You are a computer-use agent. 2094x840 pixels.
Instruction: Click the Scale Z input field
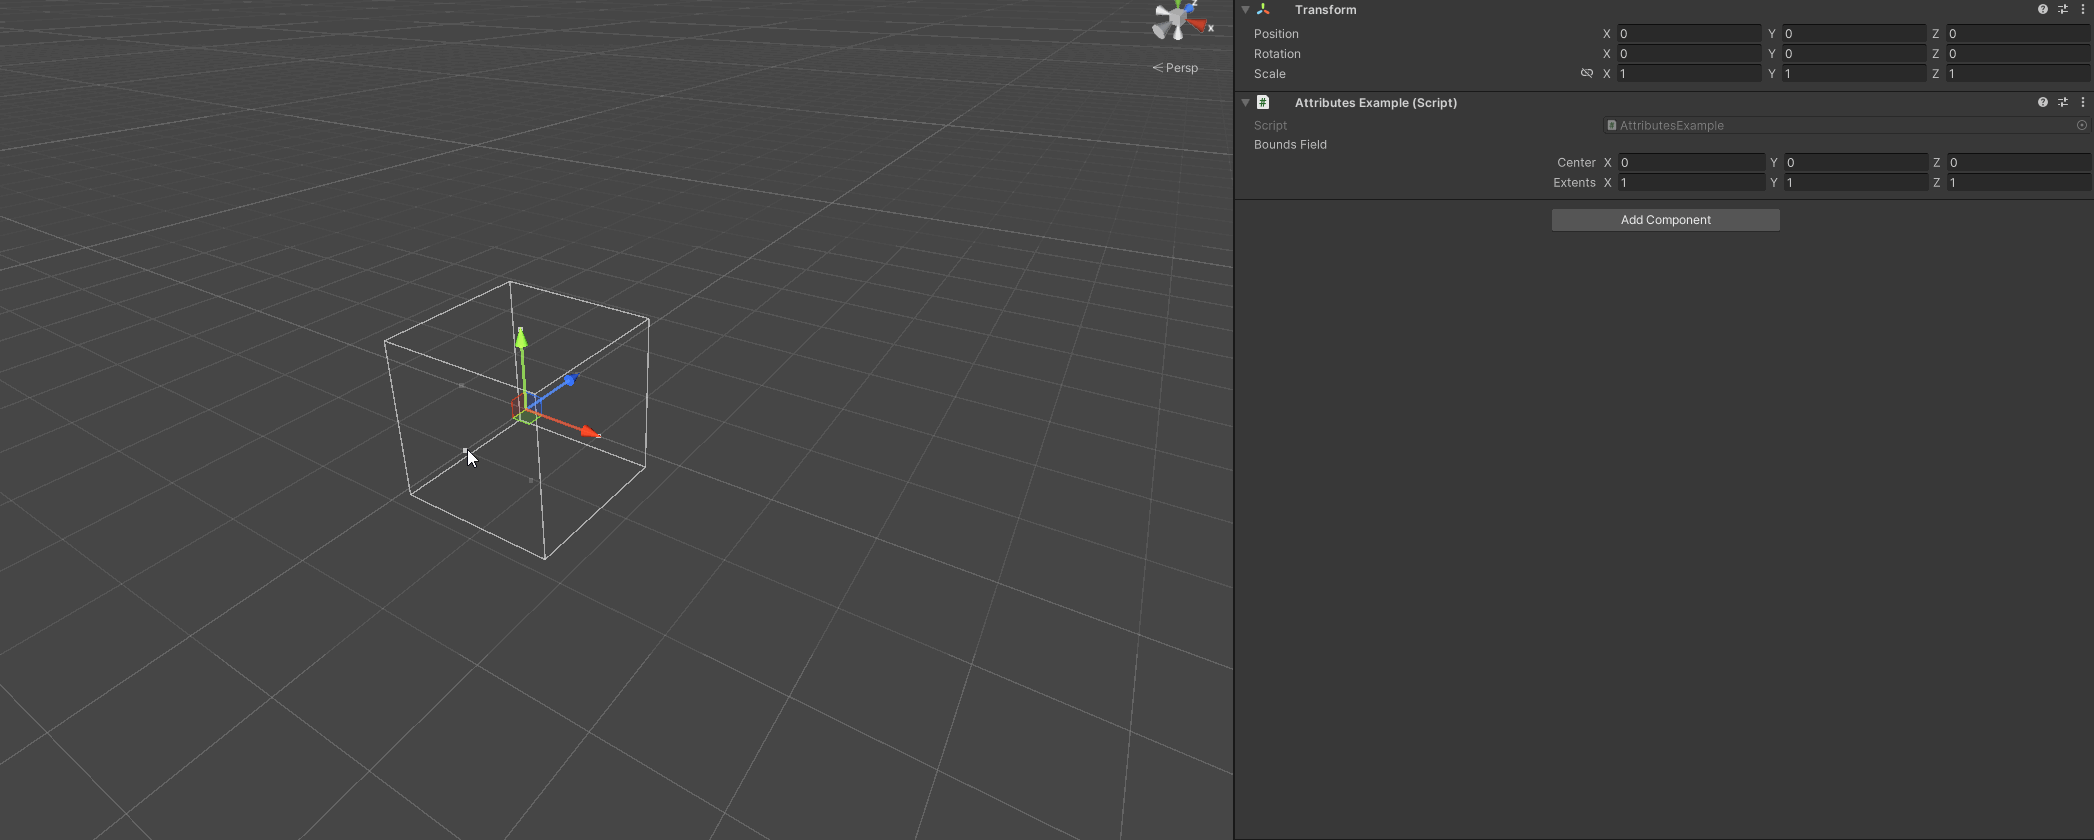click(x=2018, y=74)
